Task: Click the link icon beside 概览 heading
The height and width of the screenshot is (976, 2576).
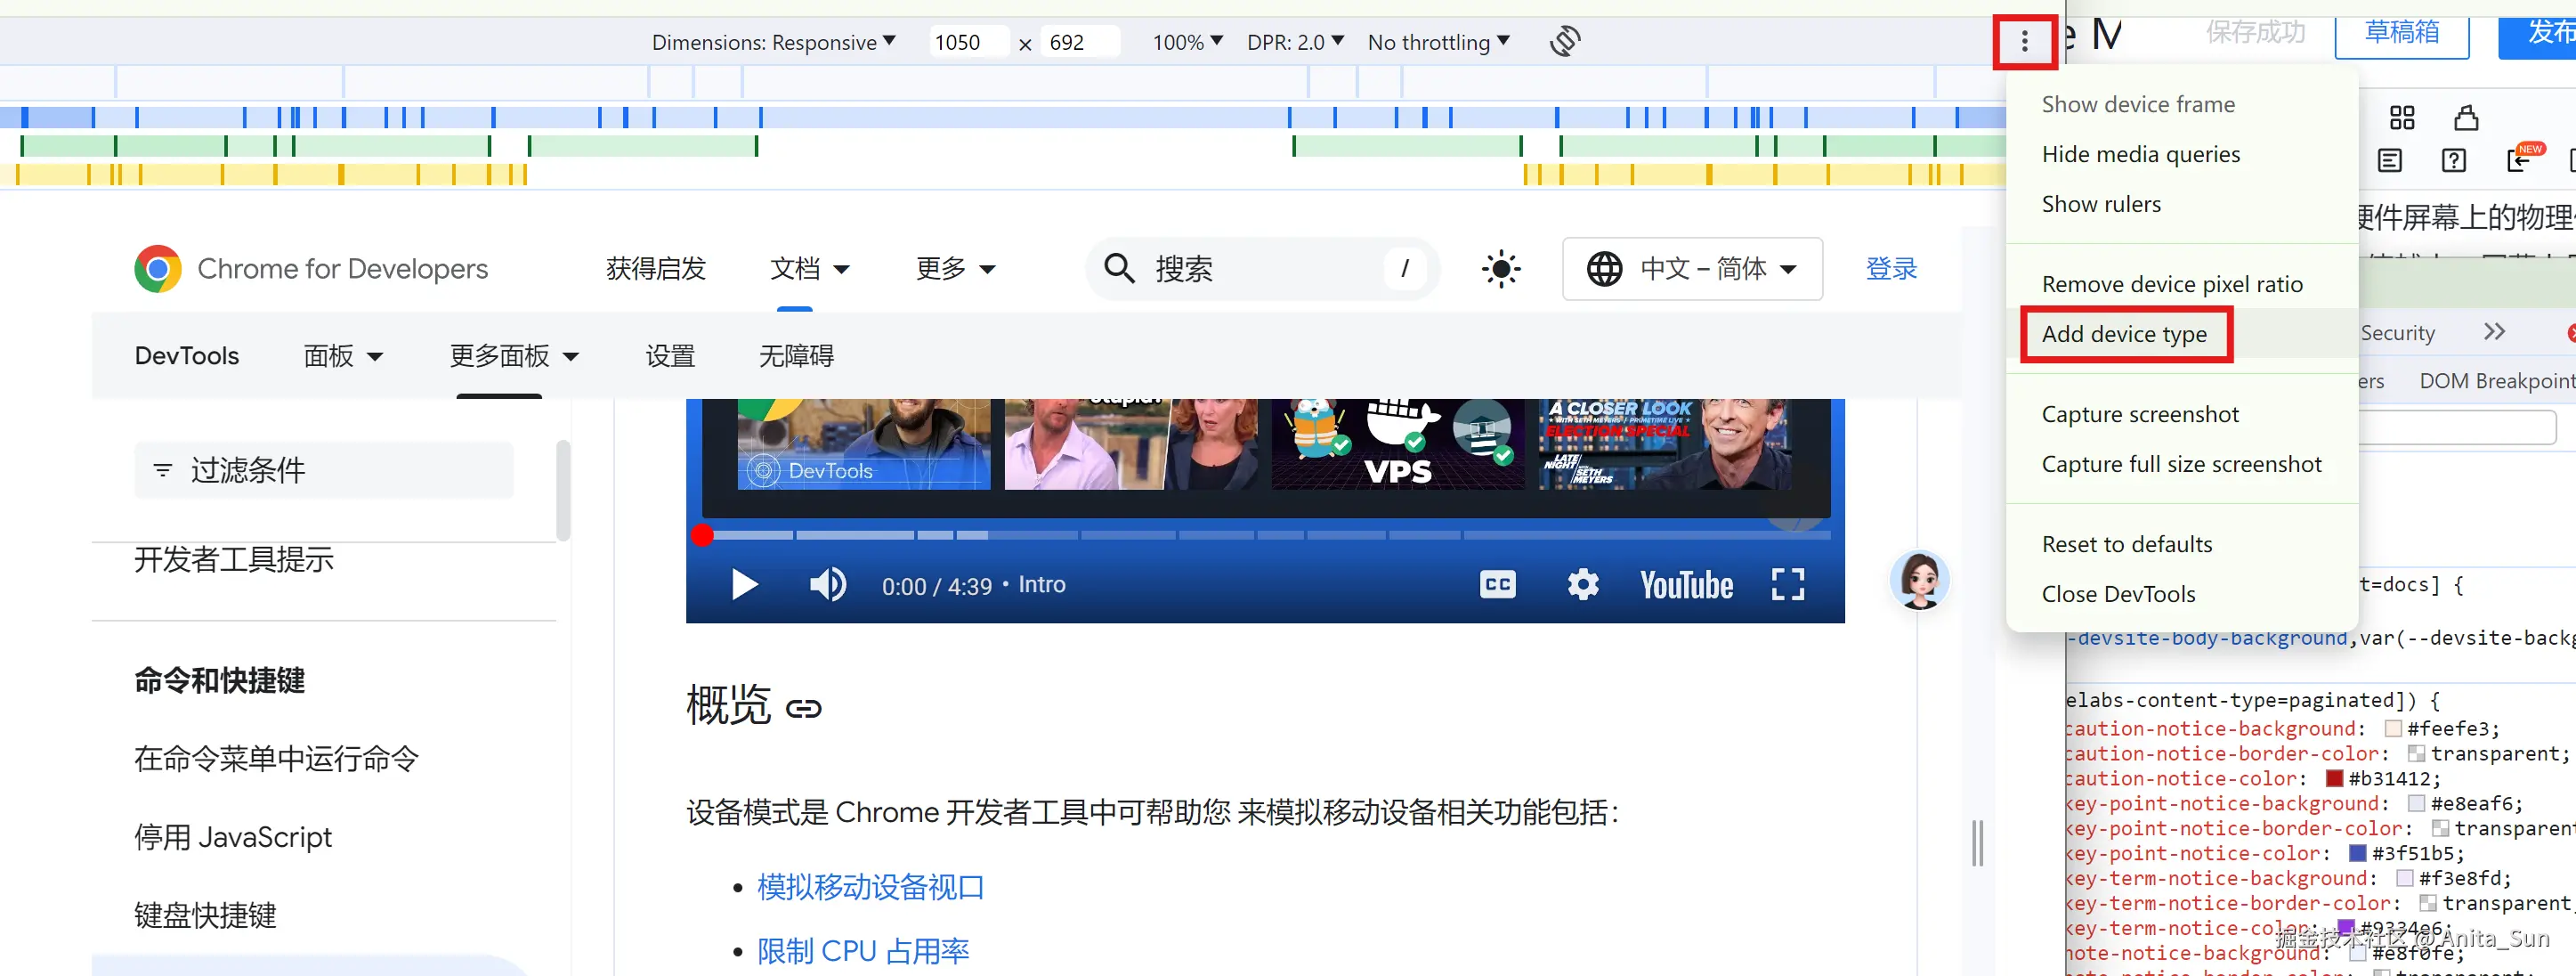Action: (803, 709)
